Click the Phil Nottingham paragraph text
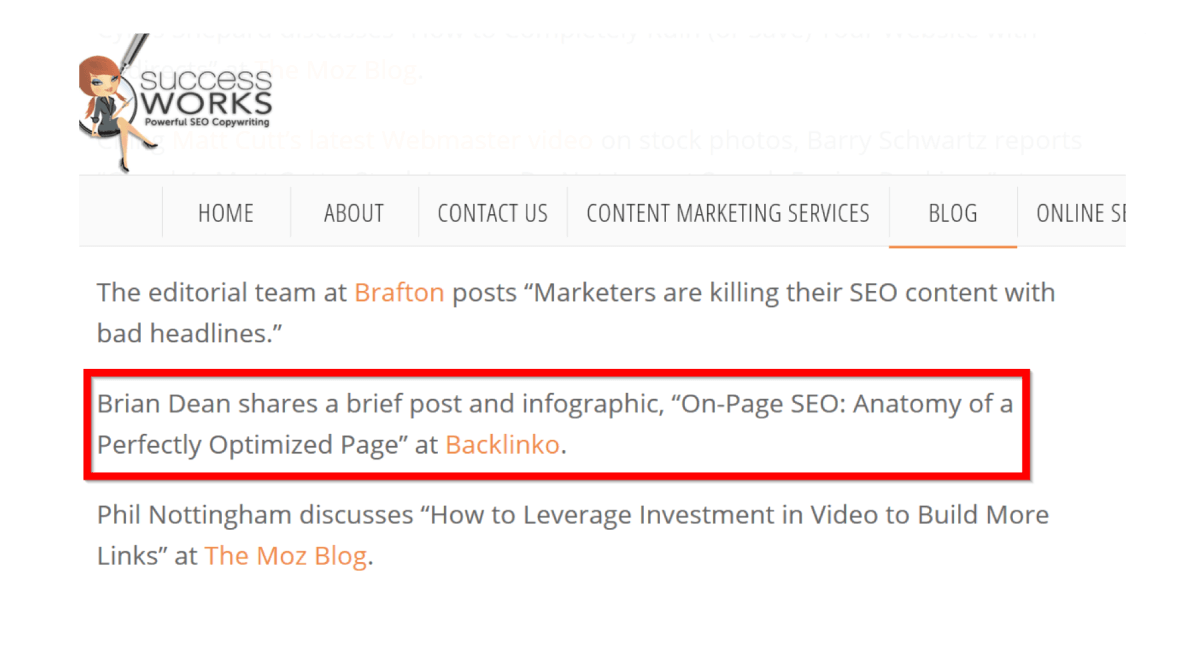Viewport: 1200px width, 650px height. (573, 536)
